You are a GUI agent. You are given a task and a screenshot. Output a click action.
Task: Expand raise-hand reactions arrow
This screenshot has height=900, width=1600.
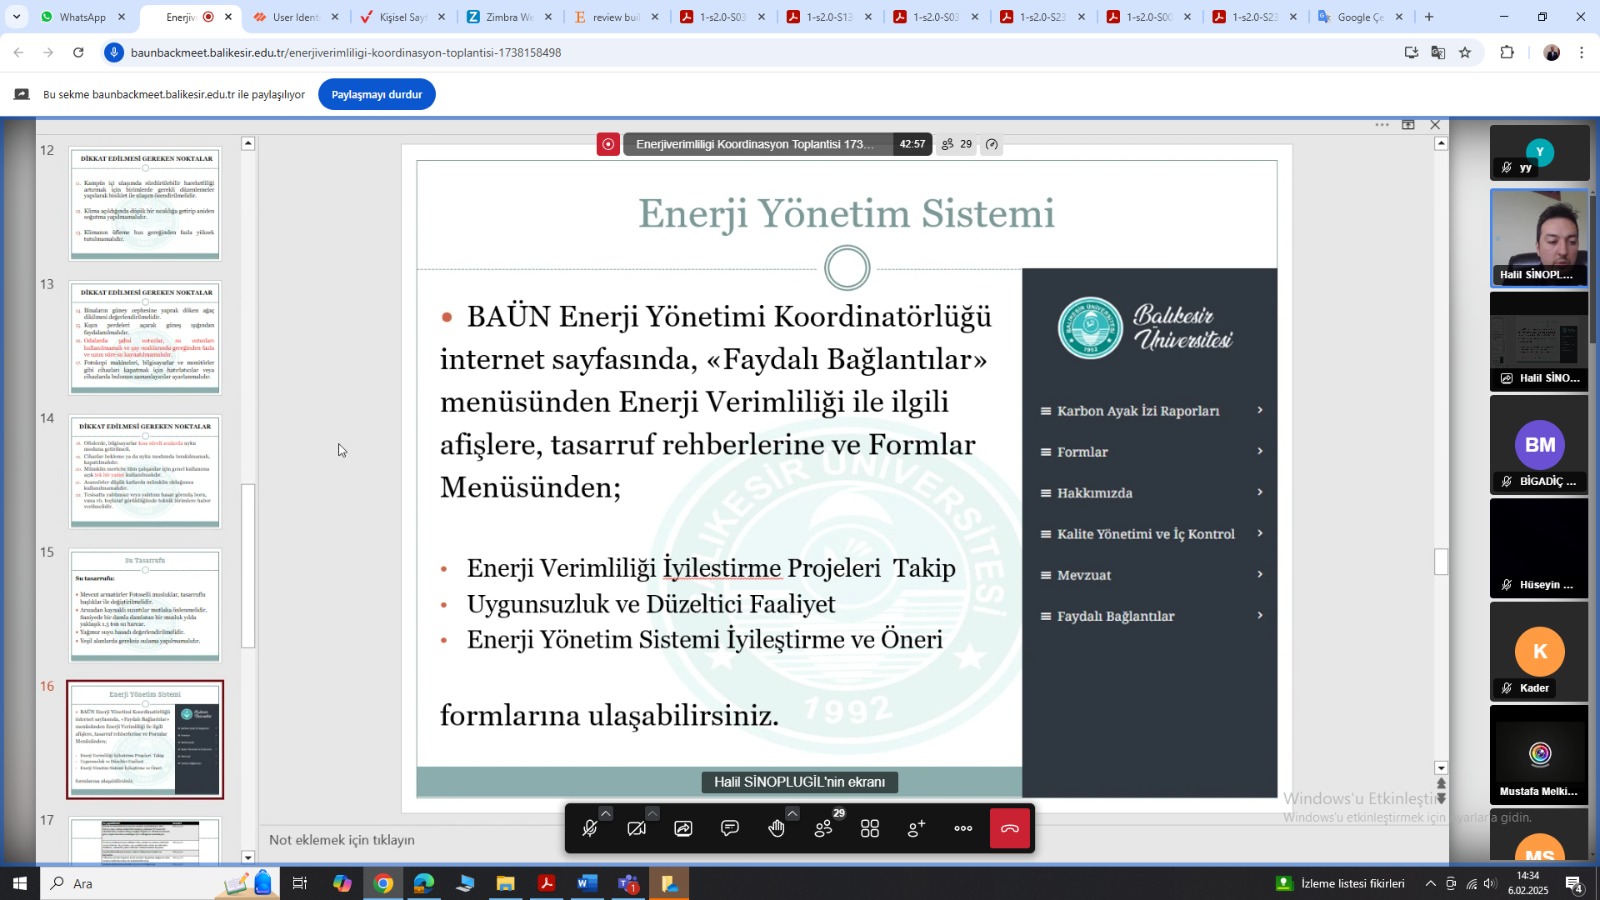click(792, 813)
